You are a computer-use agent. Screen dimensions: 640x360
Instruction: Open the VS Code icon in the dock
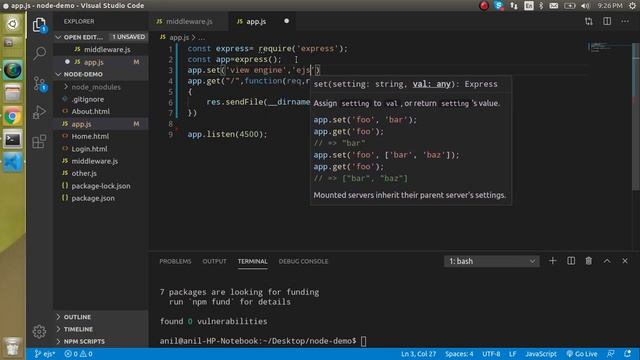point(12,163)
